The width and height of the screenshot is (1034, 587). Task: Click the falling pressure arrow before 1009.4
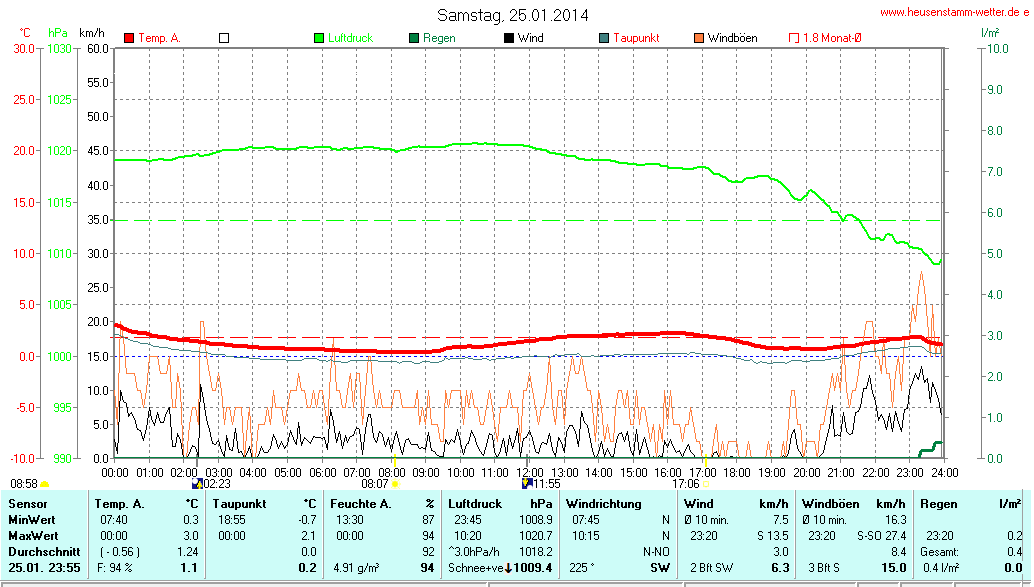(x=508, y=568)
